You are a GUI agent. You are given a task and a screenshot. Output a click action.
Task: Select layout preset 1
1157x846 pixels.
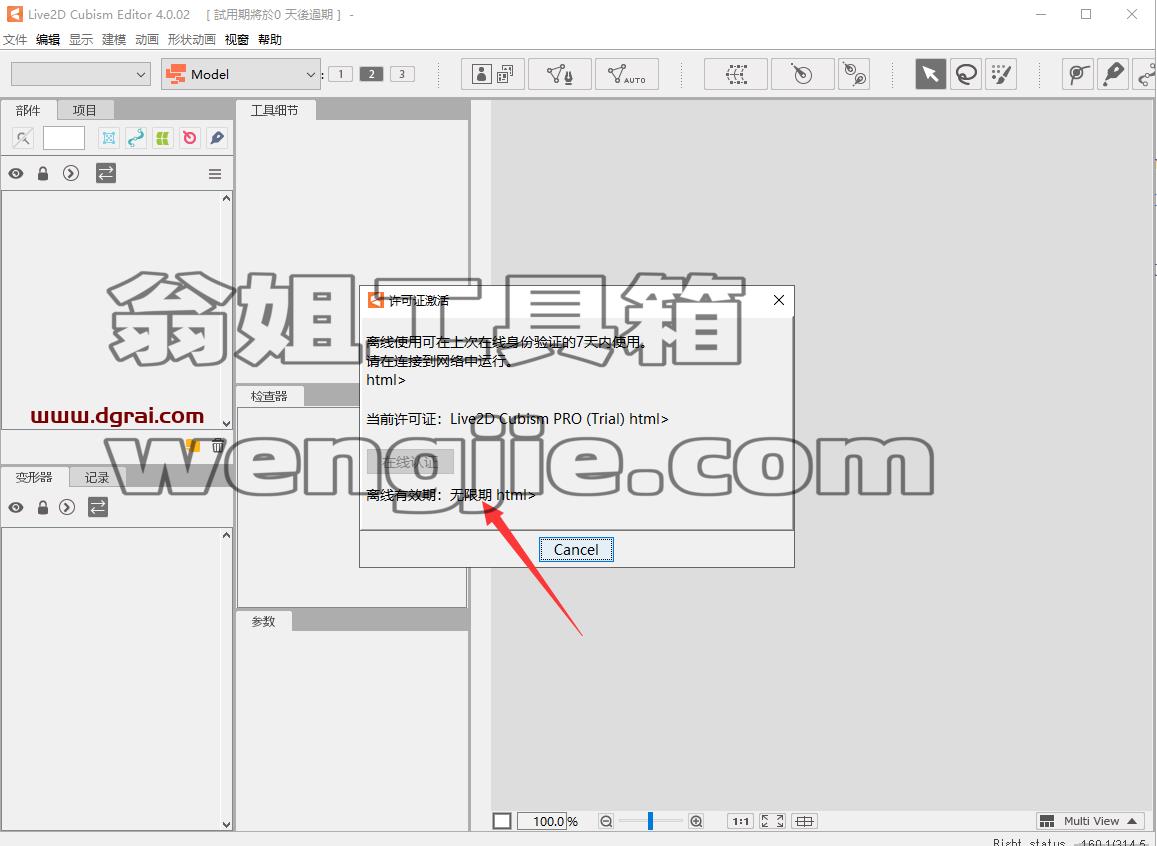point(340,74)
